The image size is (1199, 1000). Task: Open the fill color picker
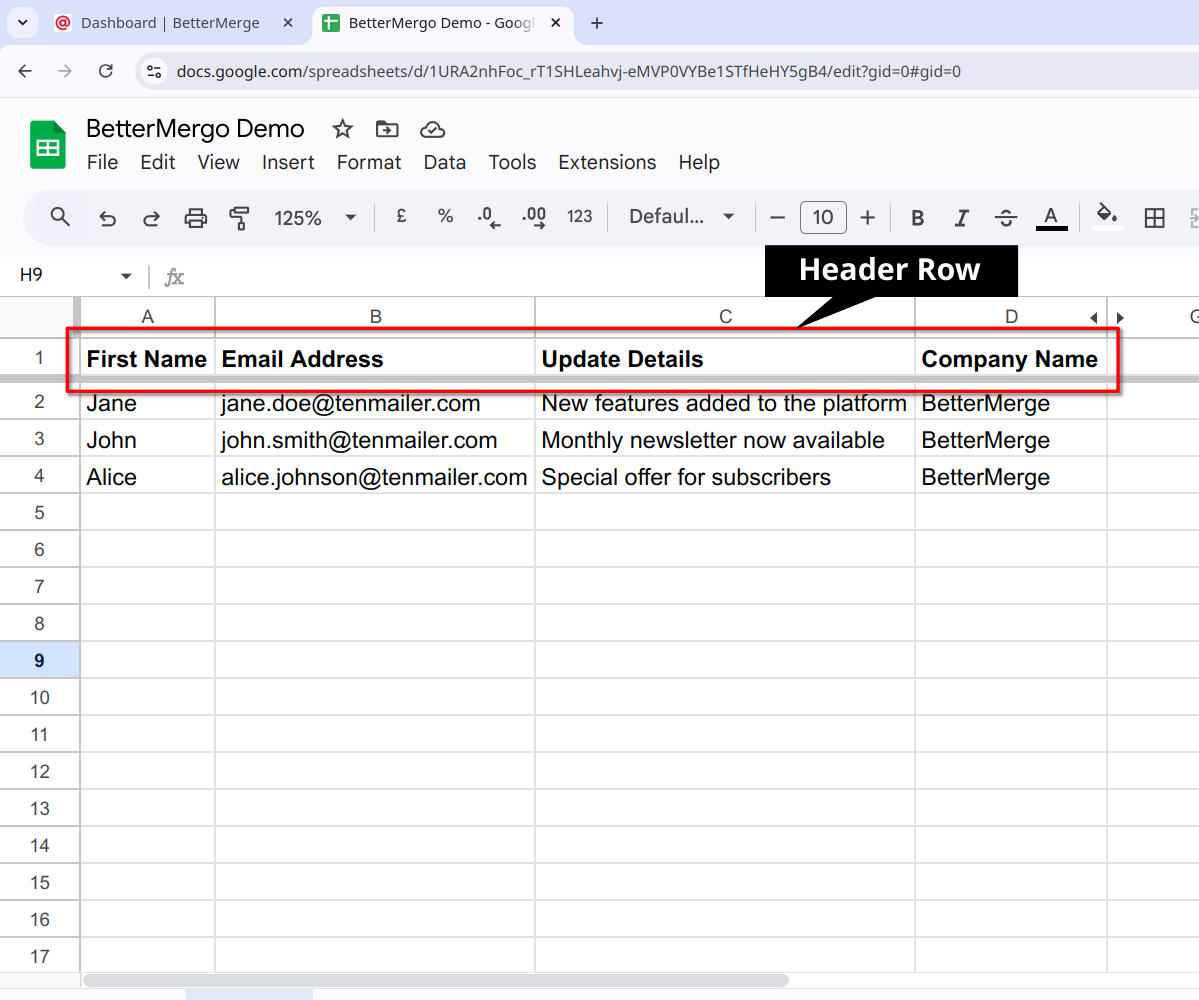pos(1106,216)
